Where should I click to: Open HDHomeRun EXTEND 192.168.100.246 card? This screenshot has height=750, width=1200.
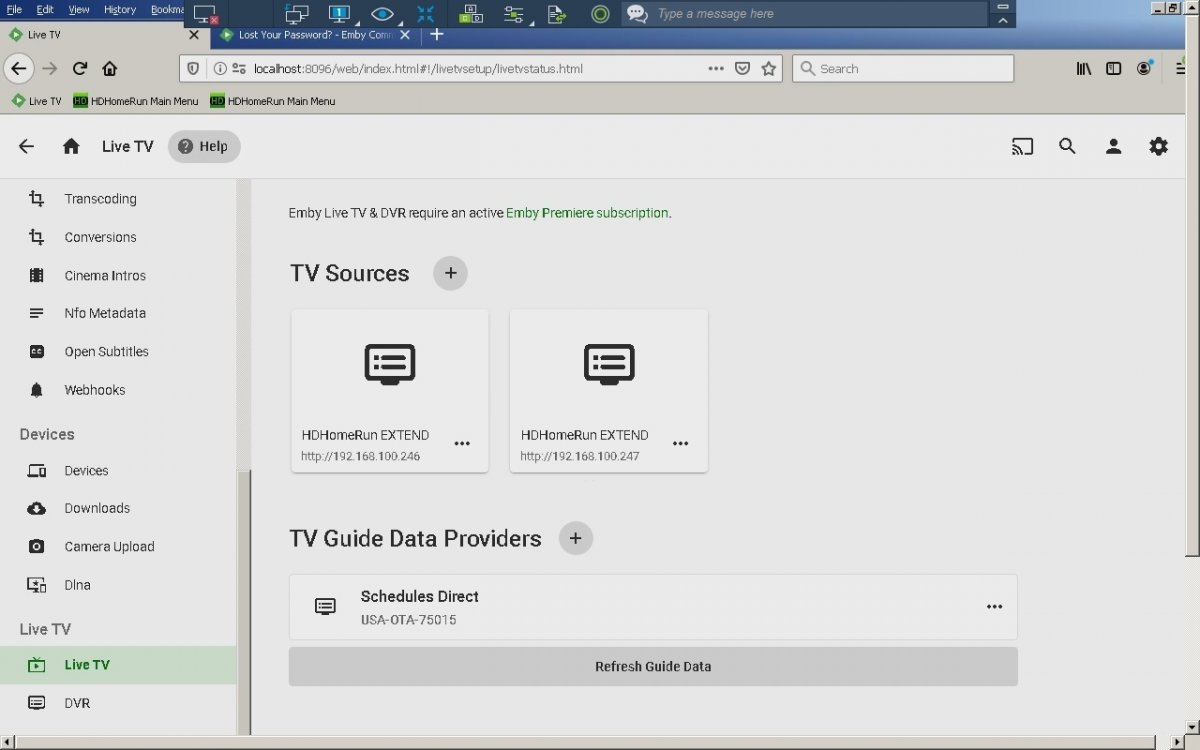pyautogui.click(x=390, y=391)
